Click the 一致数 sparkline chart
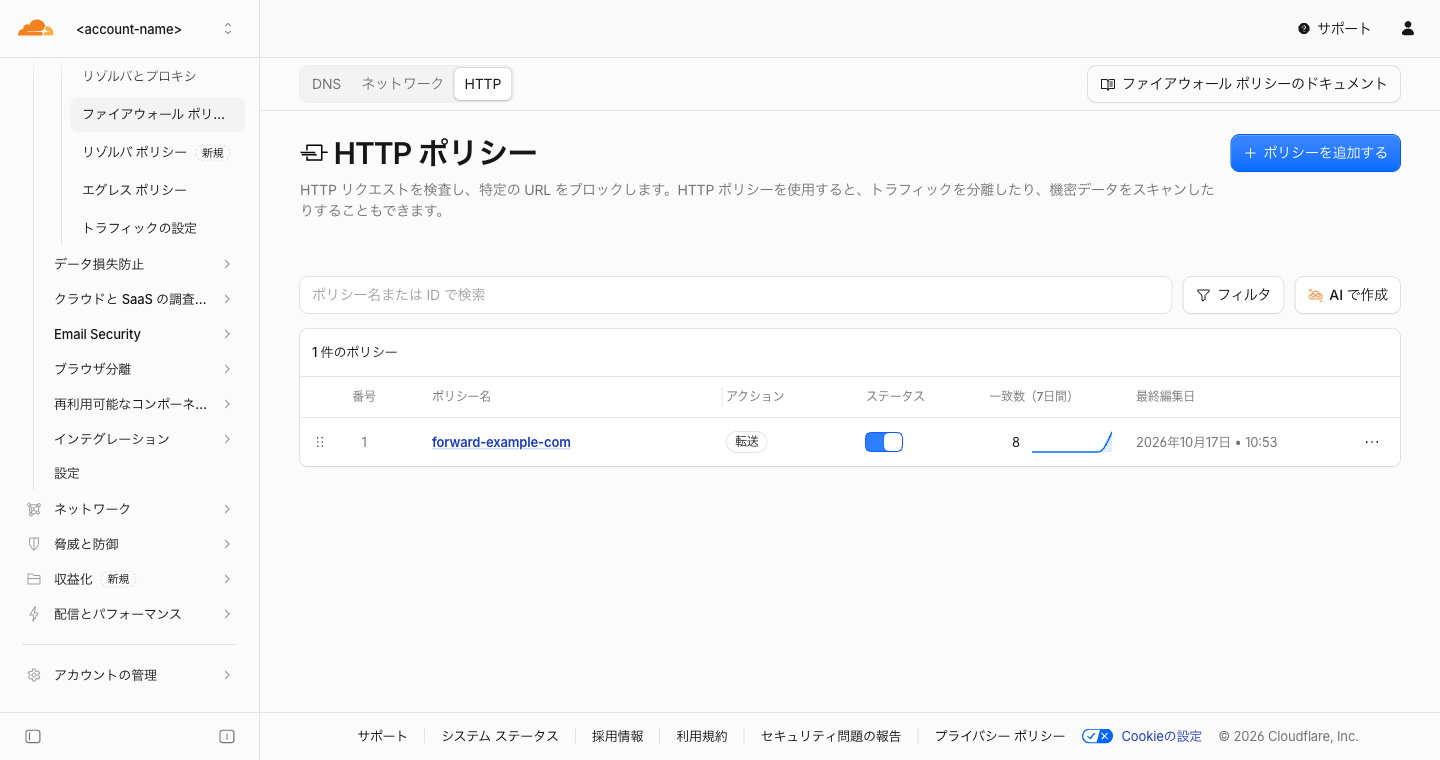This screenshot has height=760, width=1440. (1072, 442)
